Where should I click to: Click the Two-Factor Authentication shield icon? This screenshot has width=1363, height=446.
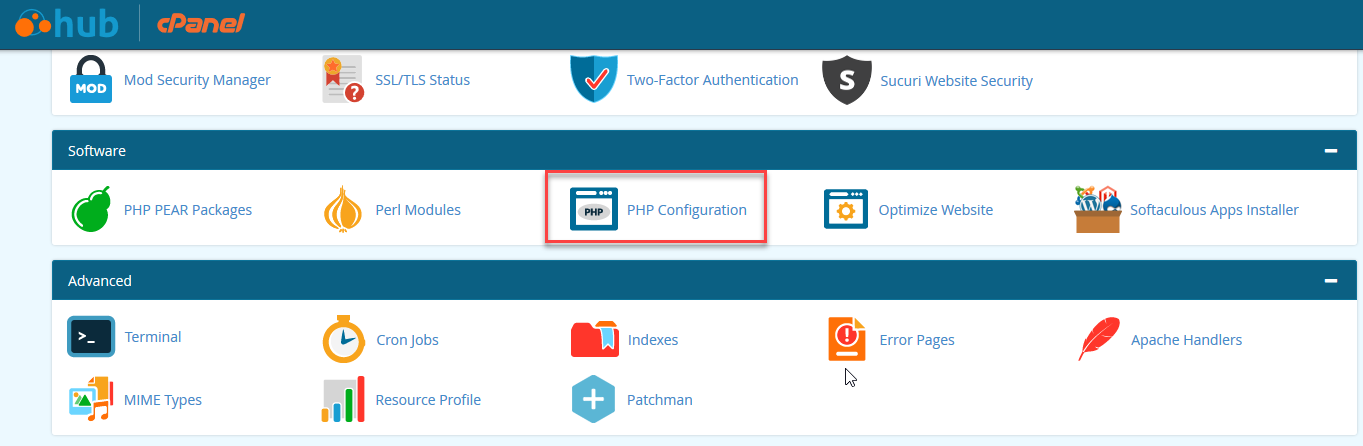[x=594, y=80]
